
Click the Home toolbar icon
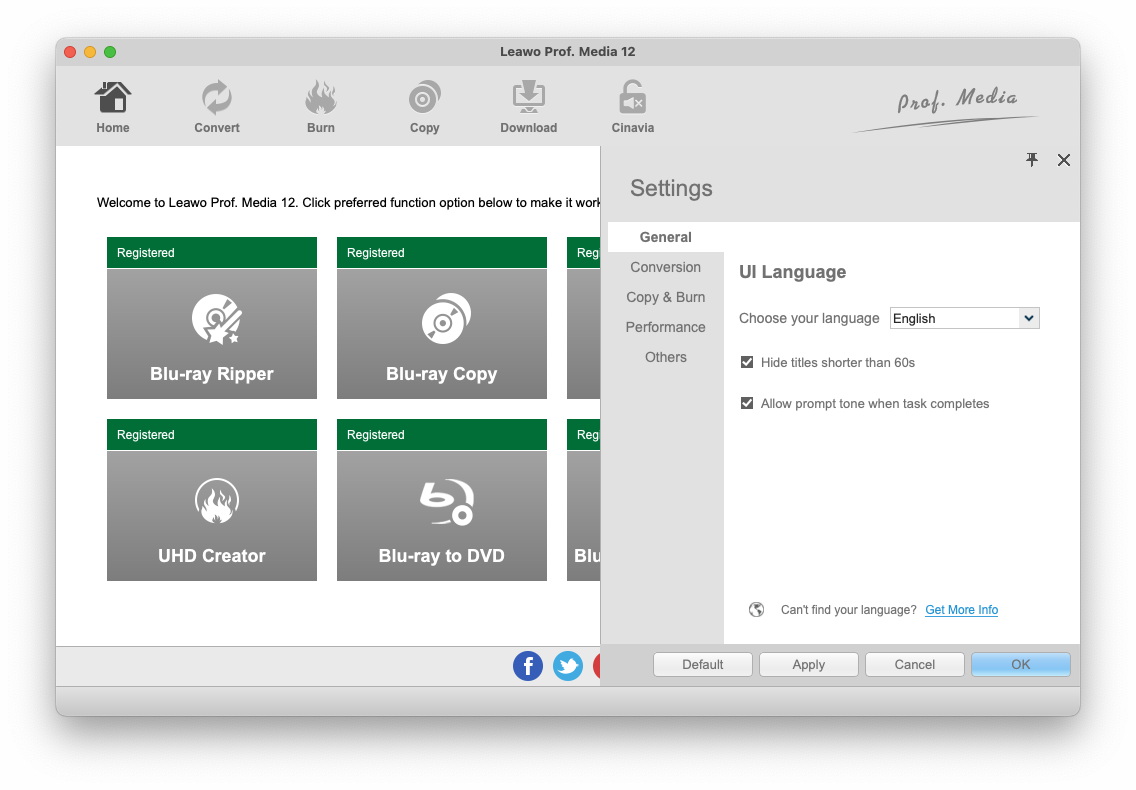coord(113,100)
